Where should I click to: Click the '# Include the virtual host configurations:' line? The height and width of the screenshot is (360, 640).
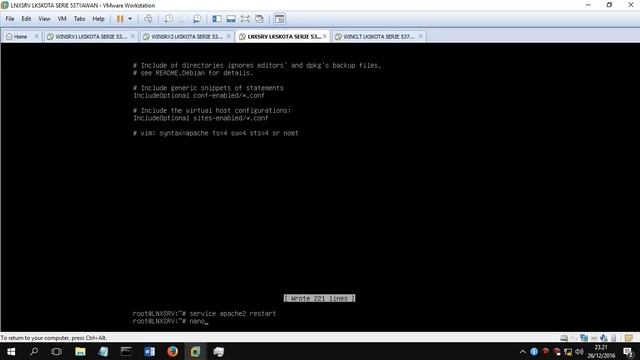(212, 111)
